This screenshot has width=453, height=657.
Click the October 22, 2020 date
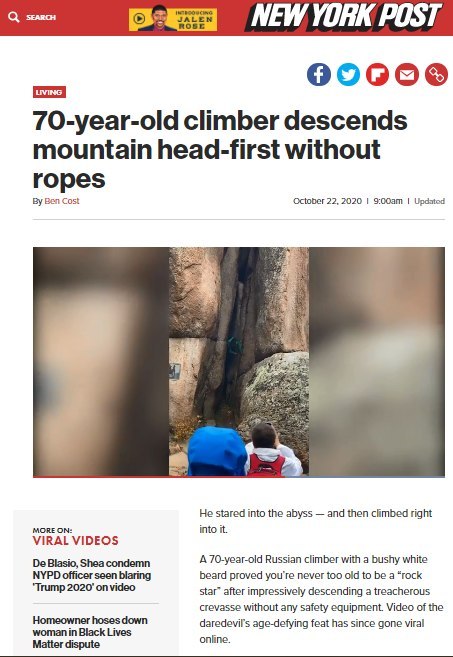point(327,201)
